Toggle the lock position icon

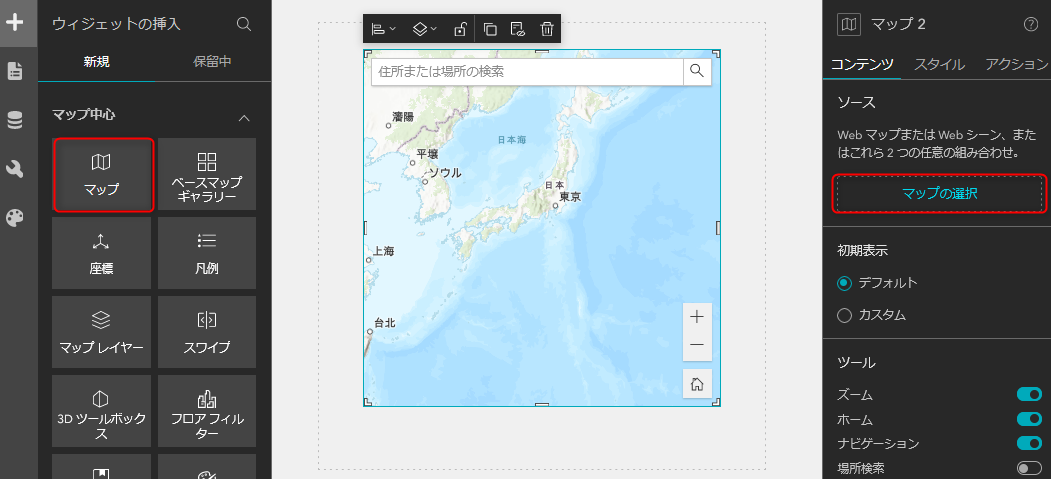[x=460, y=29]
